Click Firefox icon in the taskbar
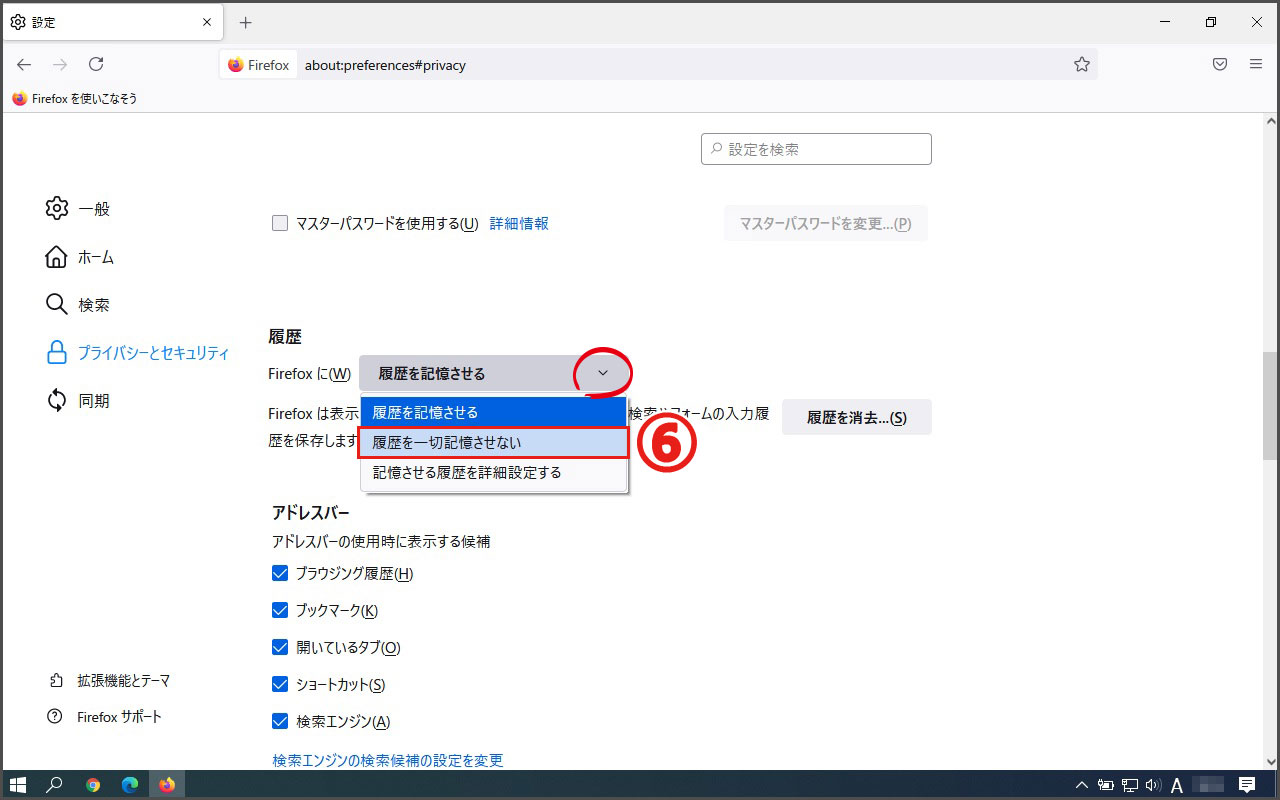 (x=167, y=785)
